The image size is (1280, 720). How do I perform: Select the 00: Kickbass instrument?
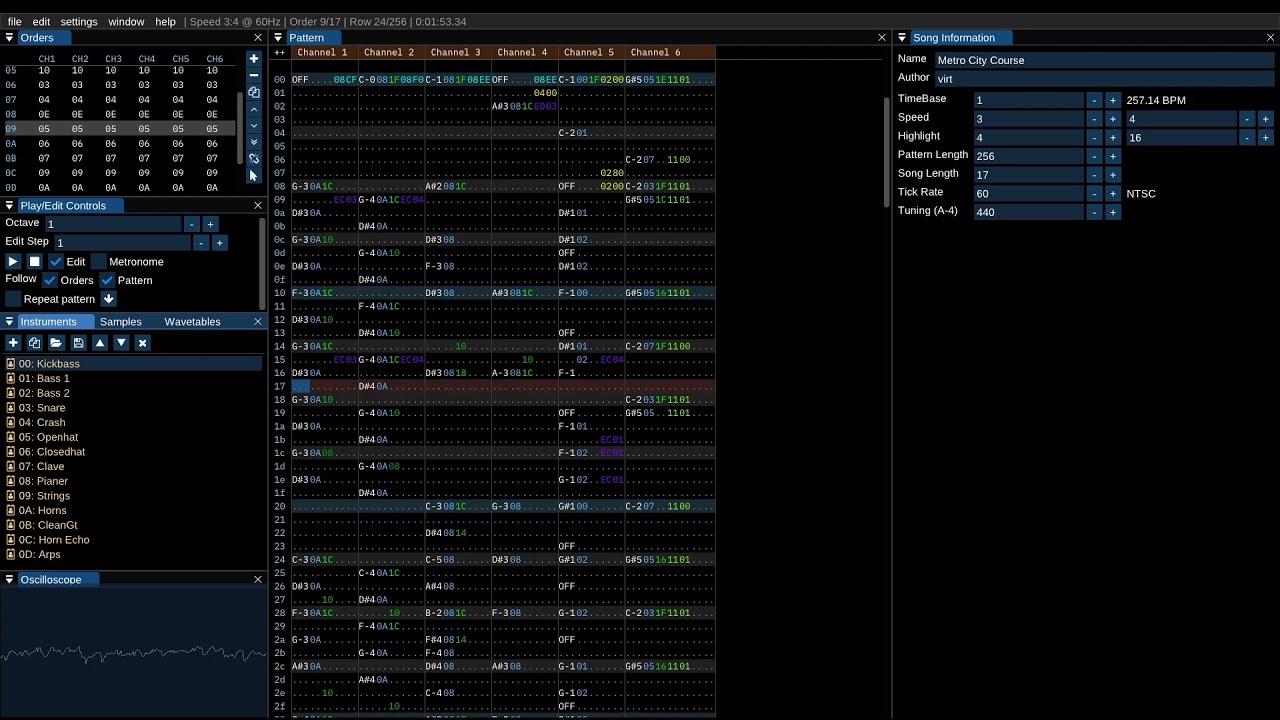[133, 364]
